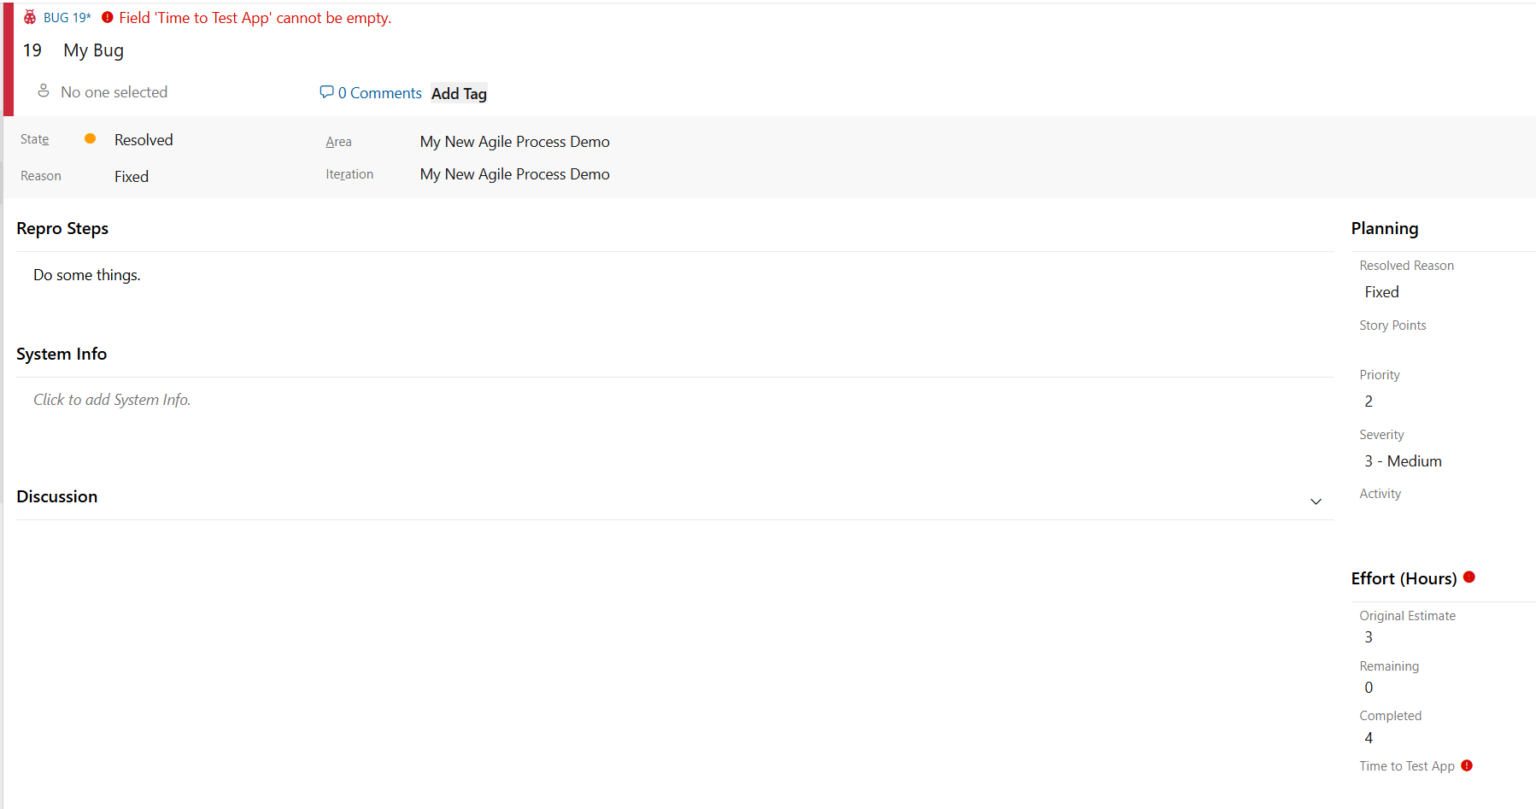This screenshot has width=1536, height=809.
Task: Click the red error dot beside Effort (Hours)
Action: pos(1469,577)
